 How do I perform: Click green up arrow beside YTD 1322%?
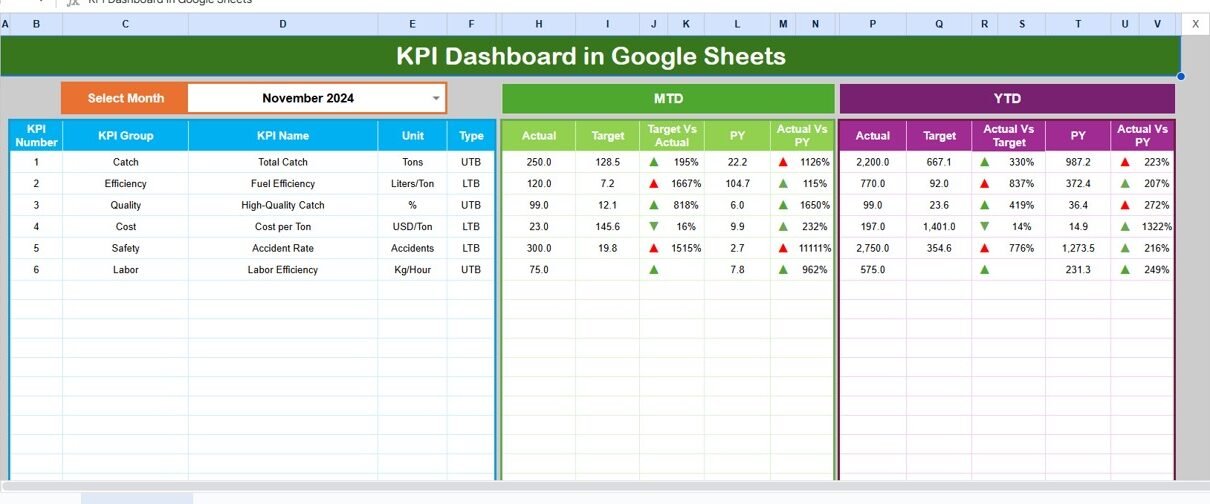click(1125, 227)
